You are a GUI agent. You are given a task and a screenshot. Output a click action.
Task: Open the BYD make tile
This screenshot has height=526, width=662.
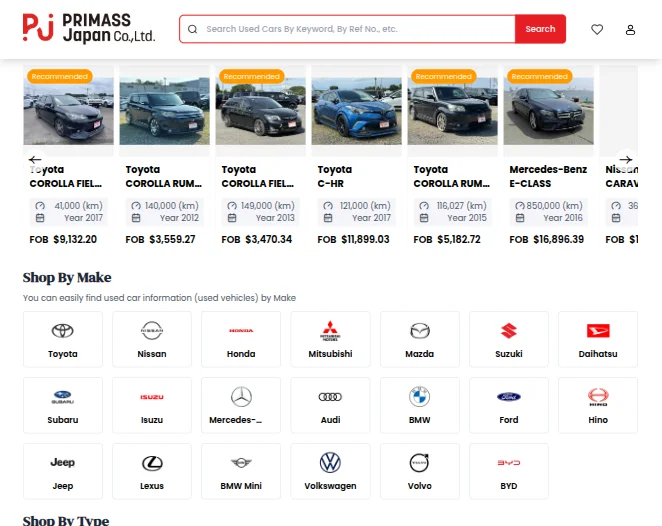(508, 471)
